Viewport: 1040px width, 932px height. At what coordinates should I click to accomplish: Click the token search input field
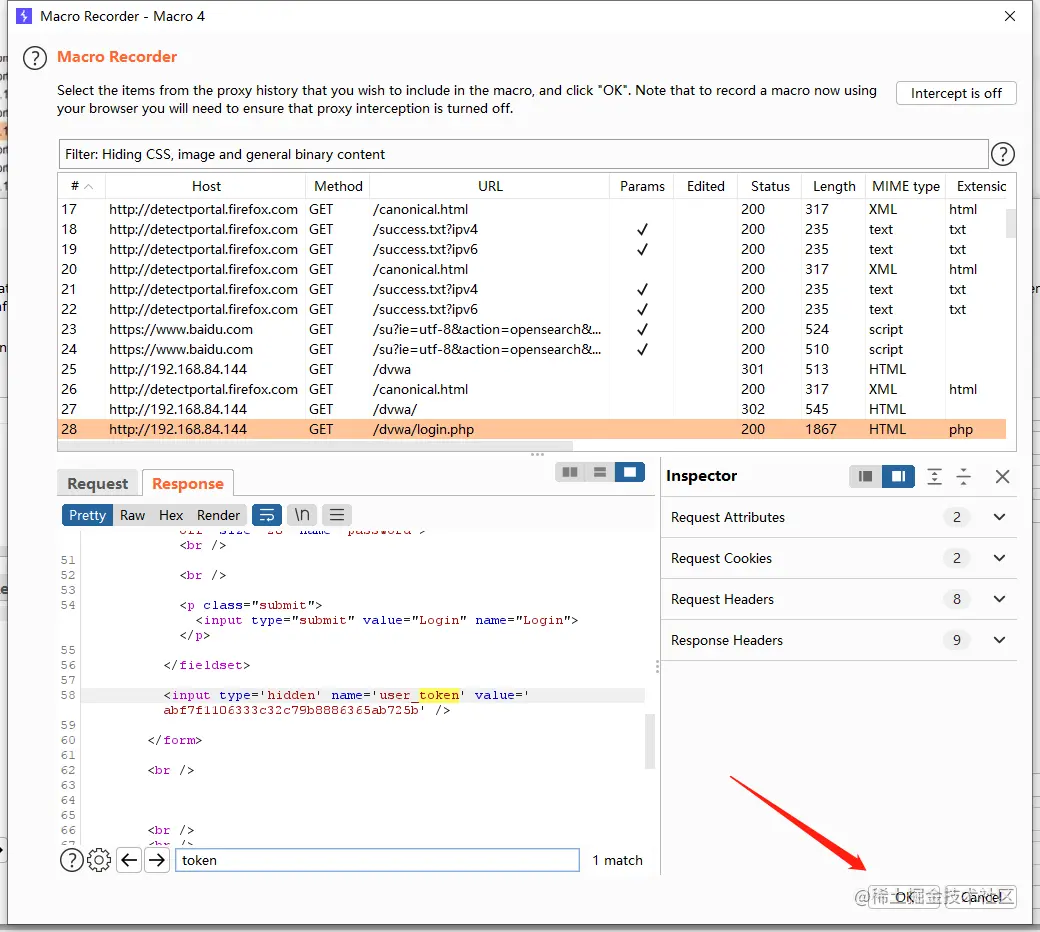tap(377, 860)
